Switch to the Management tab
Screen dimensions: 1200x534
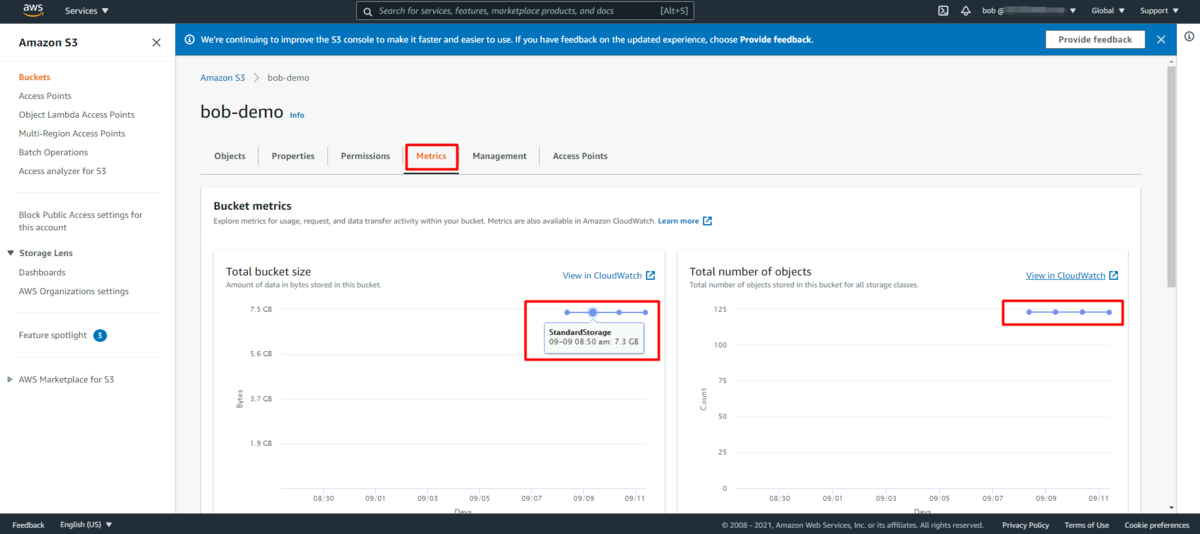tap(499, 156)
